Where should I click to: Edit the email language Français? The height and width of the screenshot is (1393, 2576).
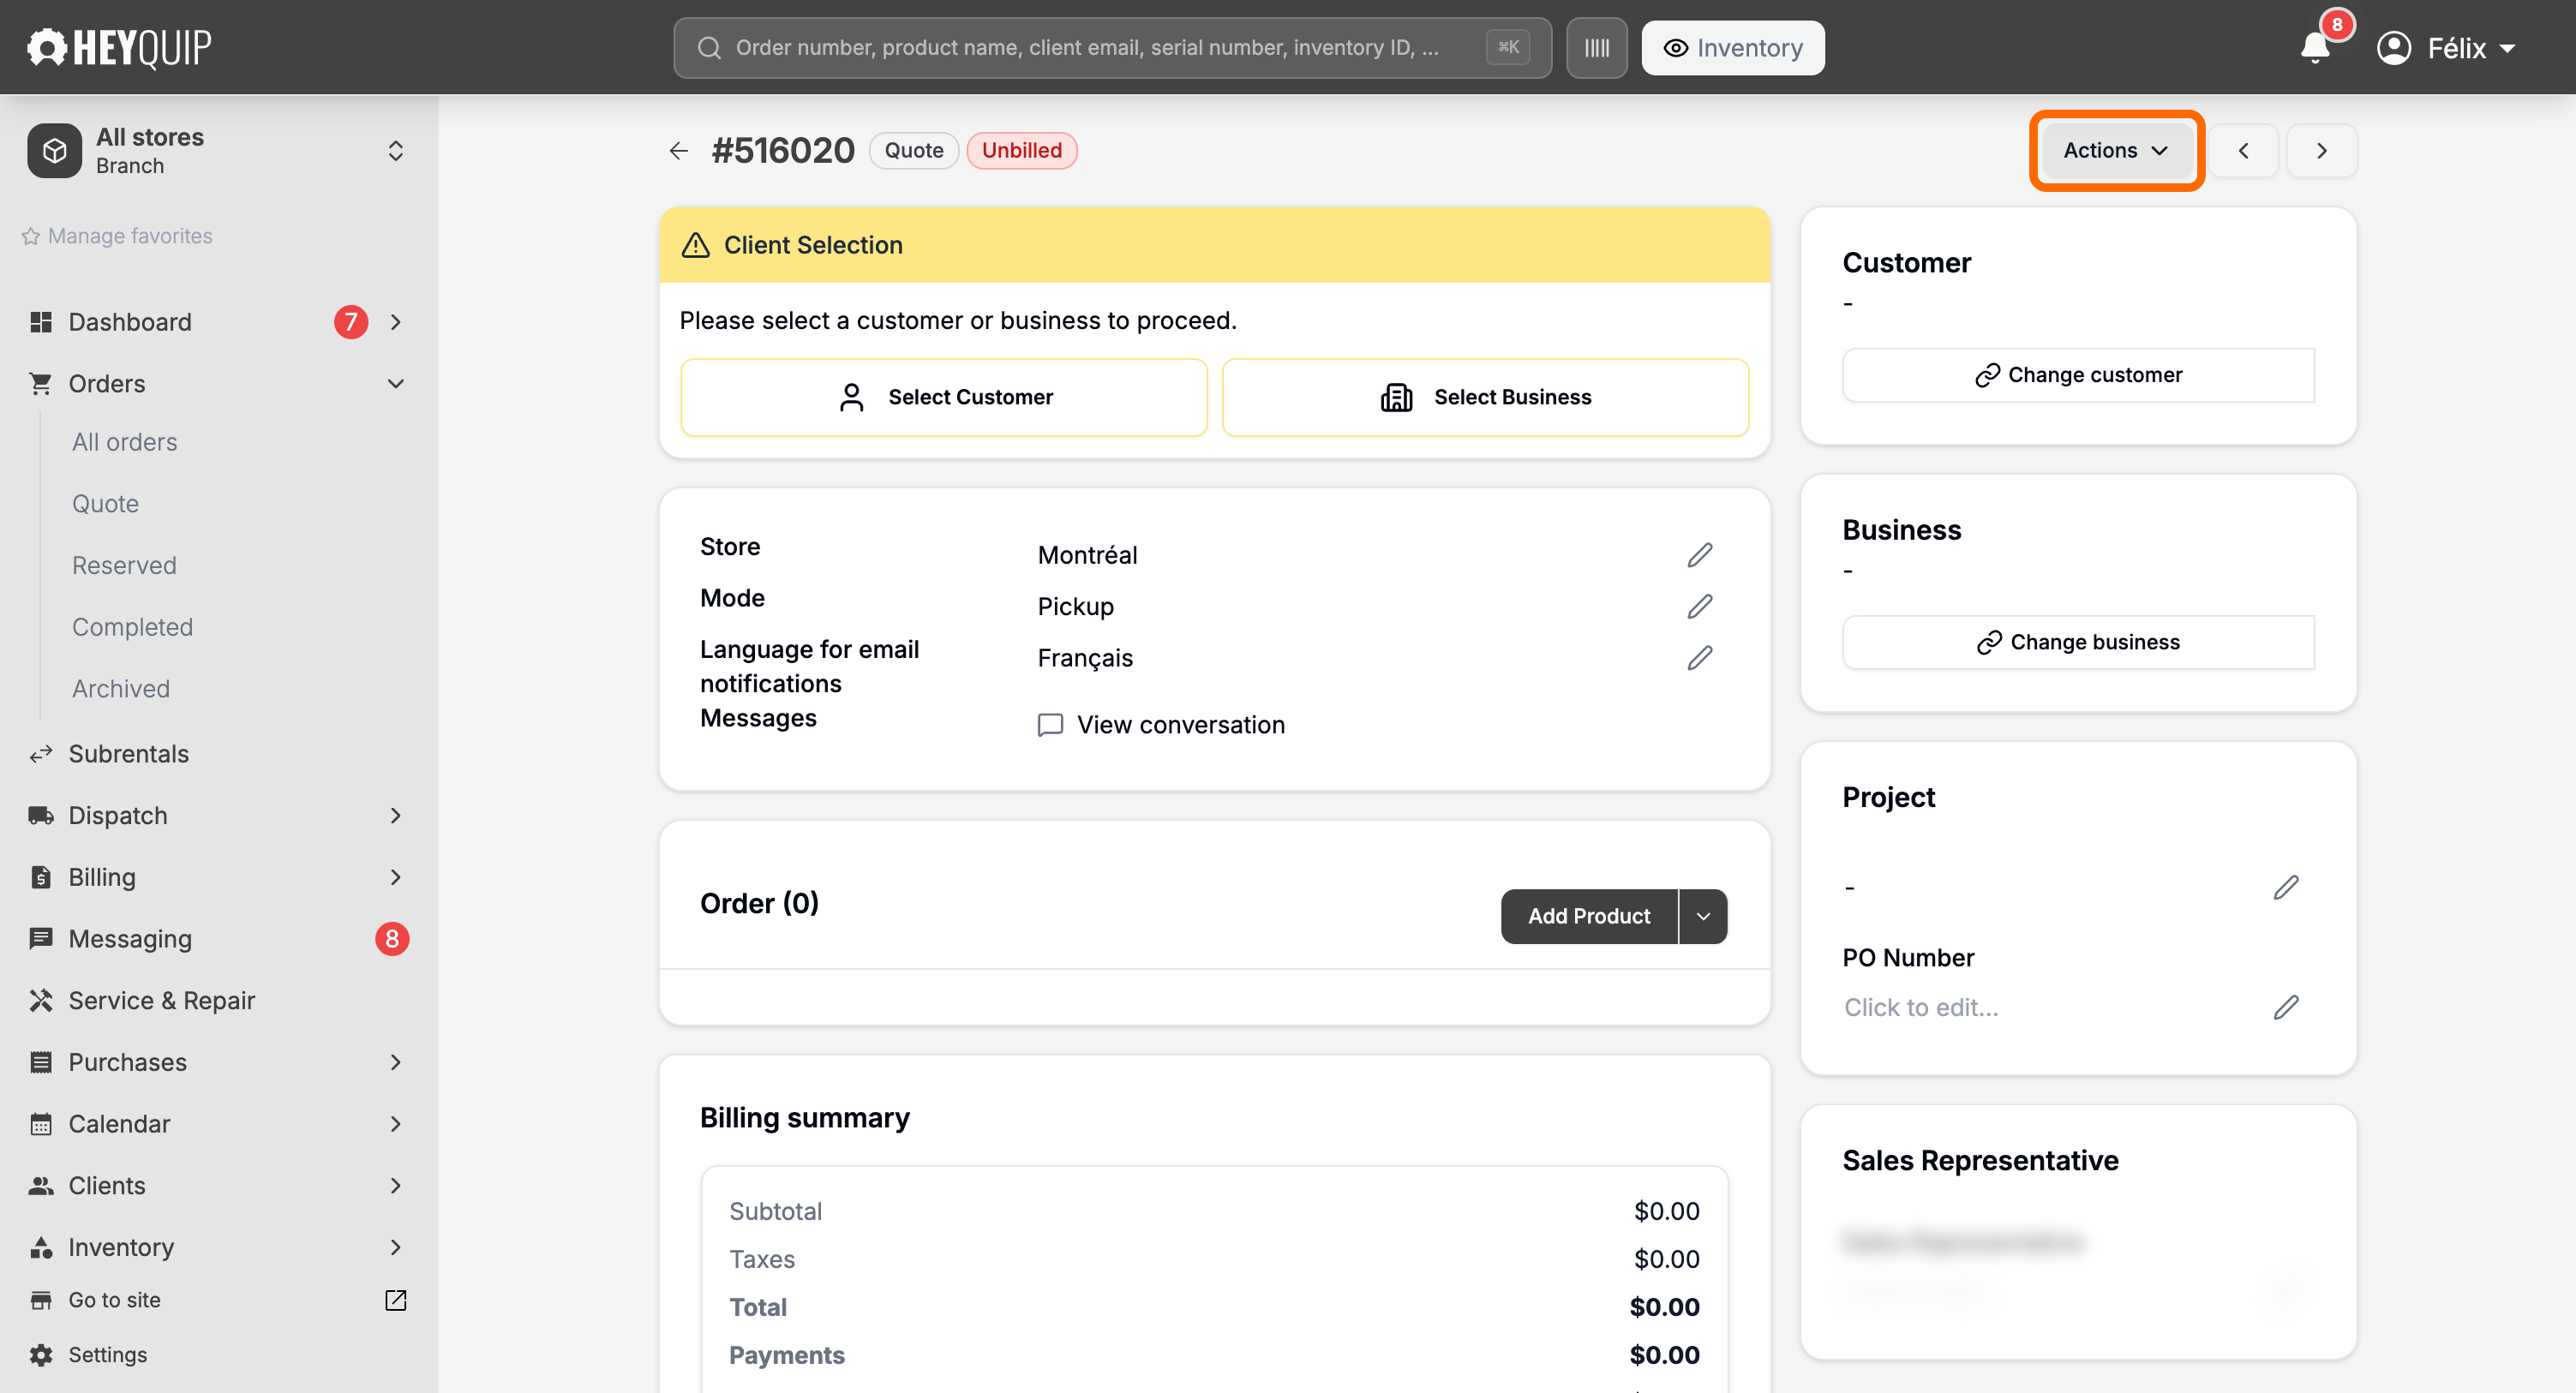click(x=1700, y=658)
